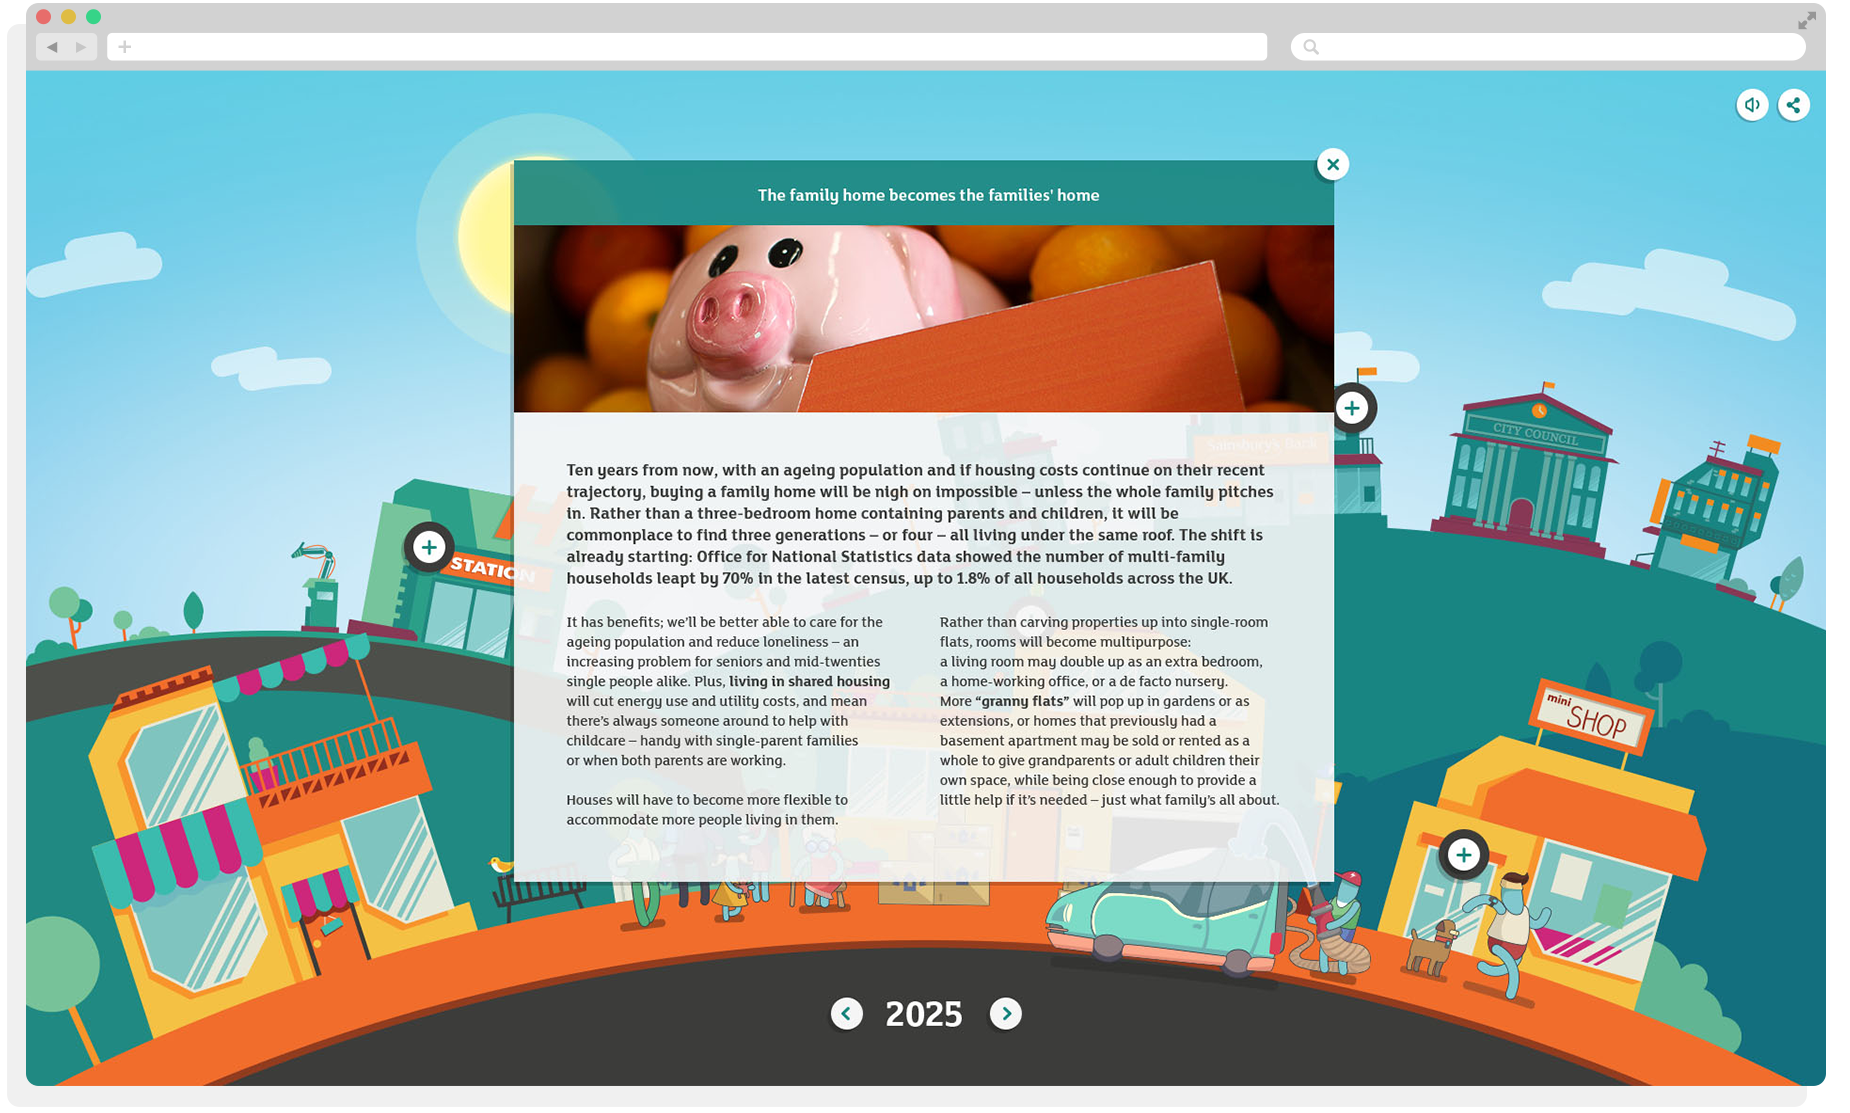Go to the next year arrow

1006,1014
